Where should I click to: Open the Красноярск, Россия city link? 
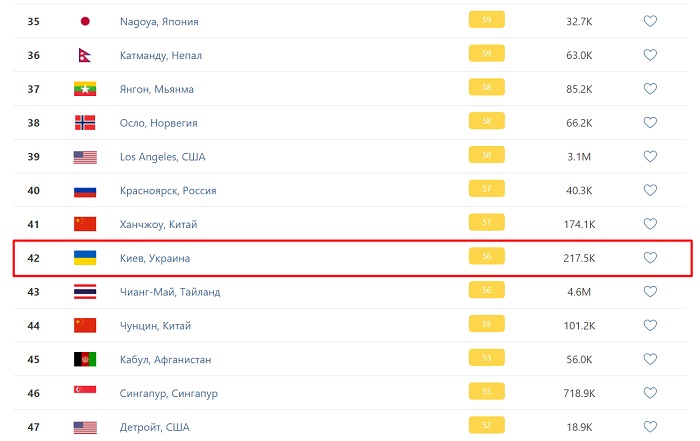[168, 190]
